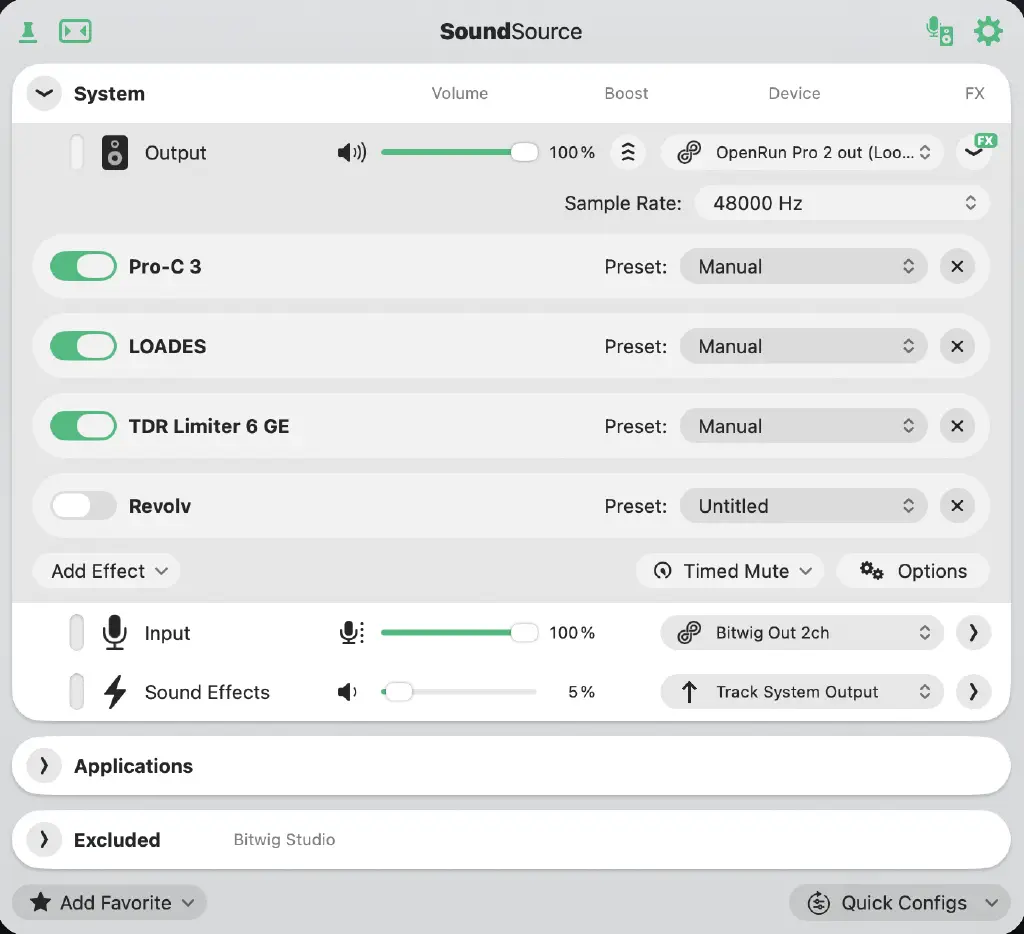Open the settings gear icon
This screenshot has width=1024, height=934.
[x=988, y=31]
